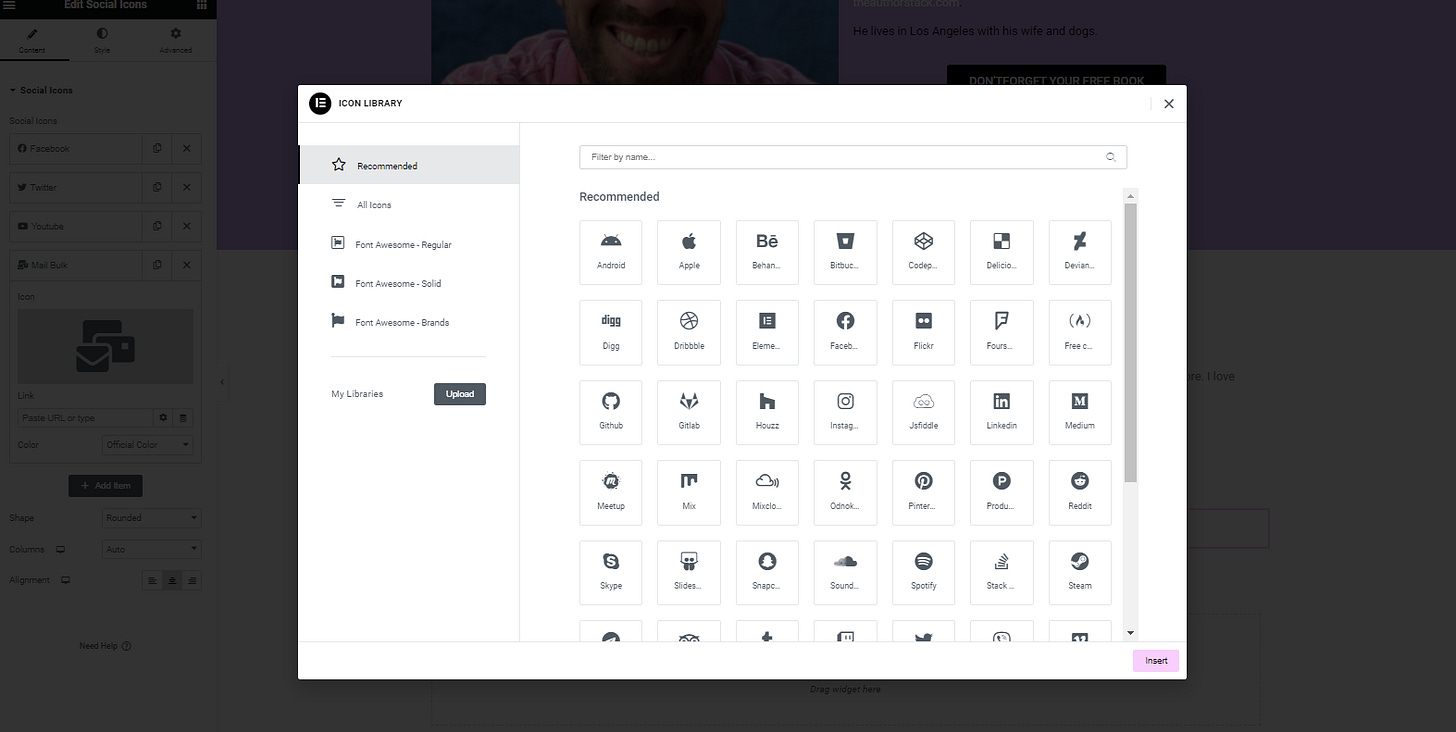Choose the Delicious icon
1456x732 pixels.
(x=1001, y=252)
